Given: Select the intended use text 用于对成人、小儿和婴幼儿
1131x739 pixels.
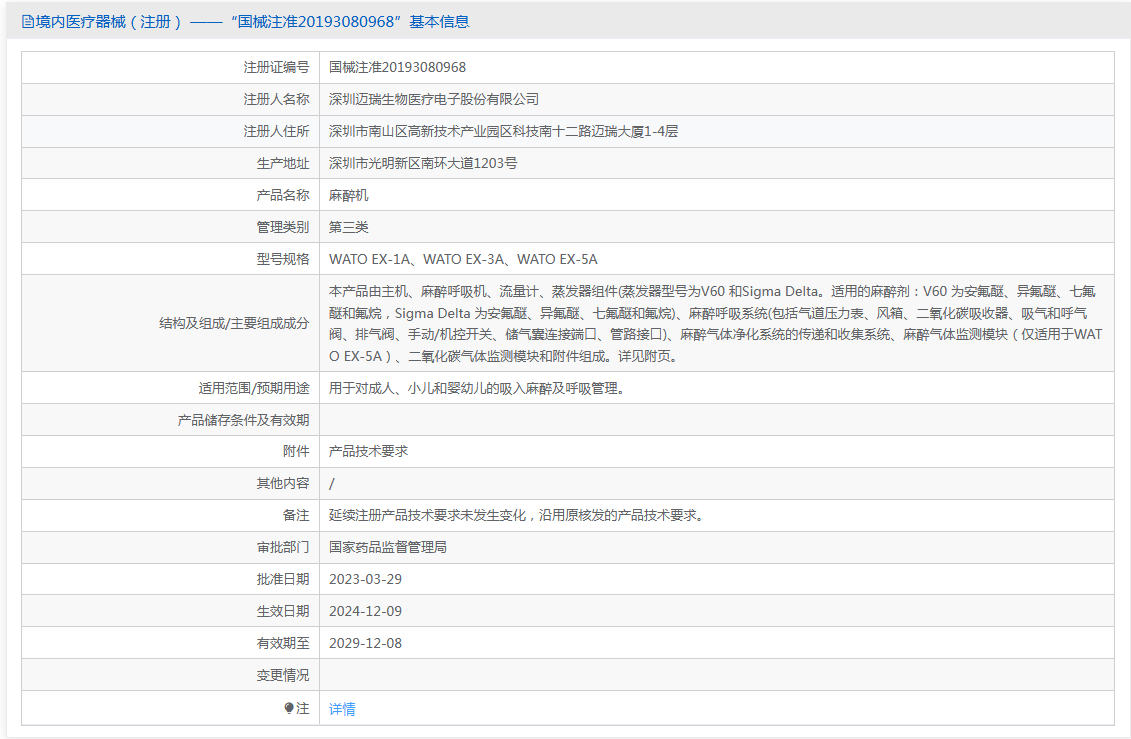Looking at the screenshot, I should point(477,388).
